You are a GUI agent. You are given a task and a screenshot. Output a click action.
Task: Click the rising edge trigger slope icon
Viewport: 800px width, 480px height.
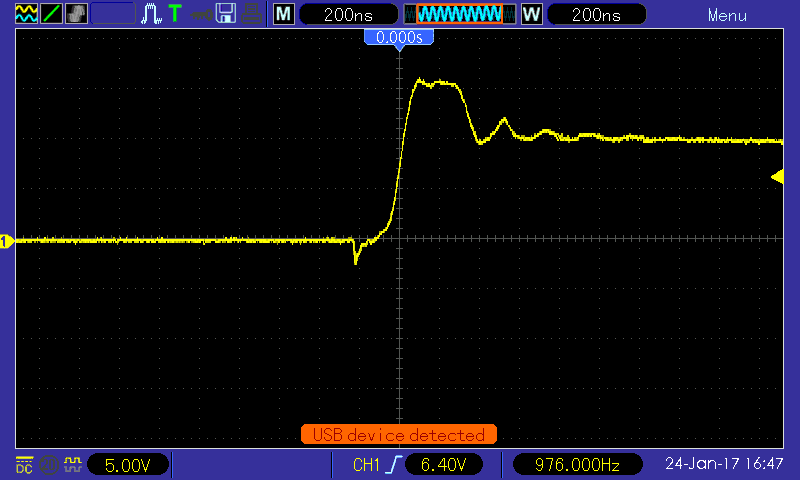tap(393, 465)
